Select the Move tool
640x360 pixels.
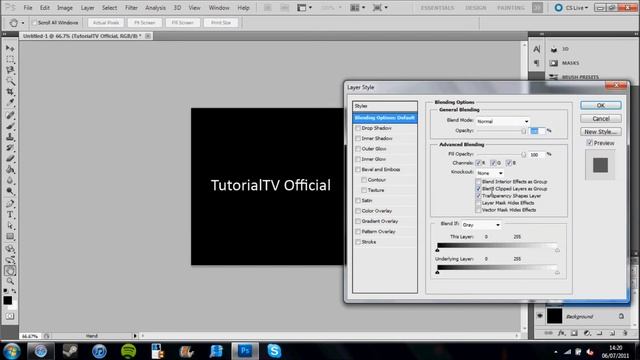[x=10, y=48]
